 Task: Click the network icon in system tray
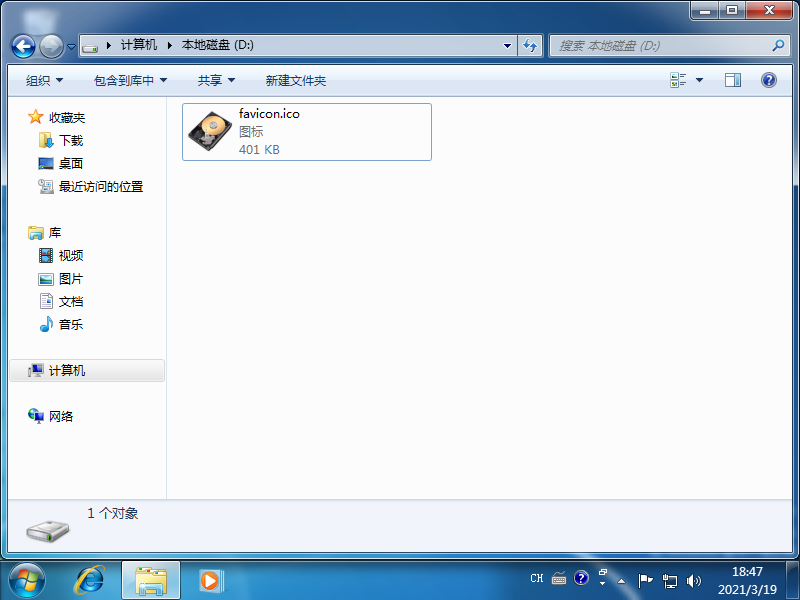pyautogui.click(x=670, y=578)
